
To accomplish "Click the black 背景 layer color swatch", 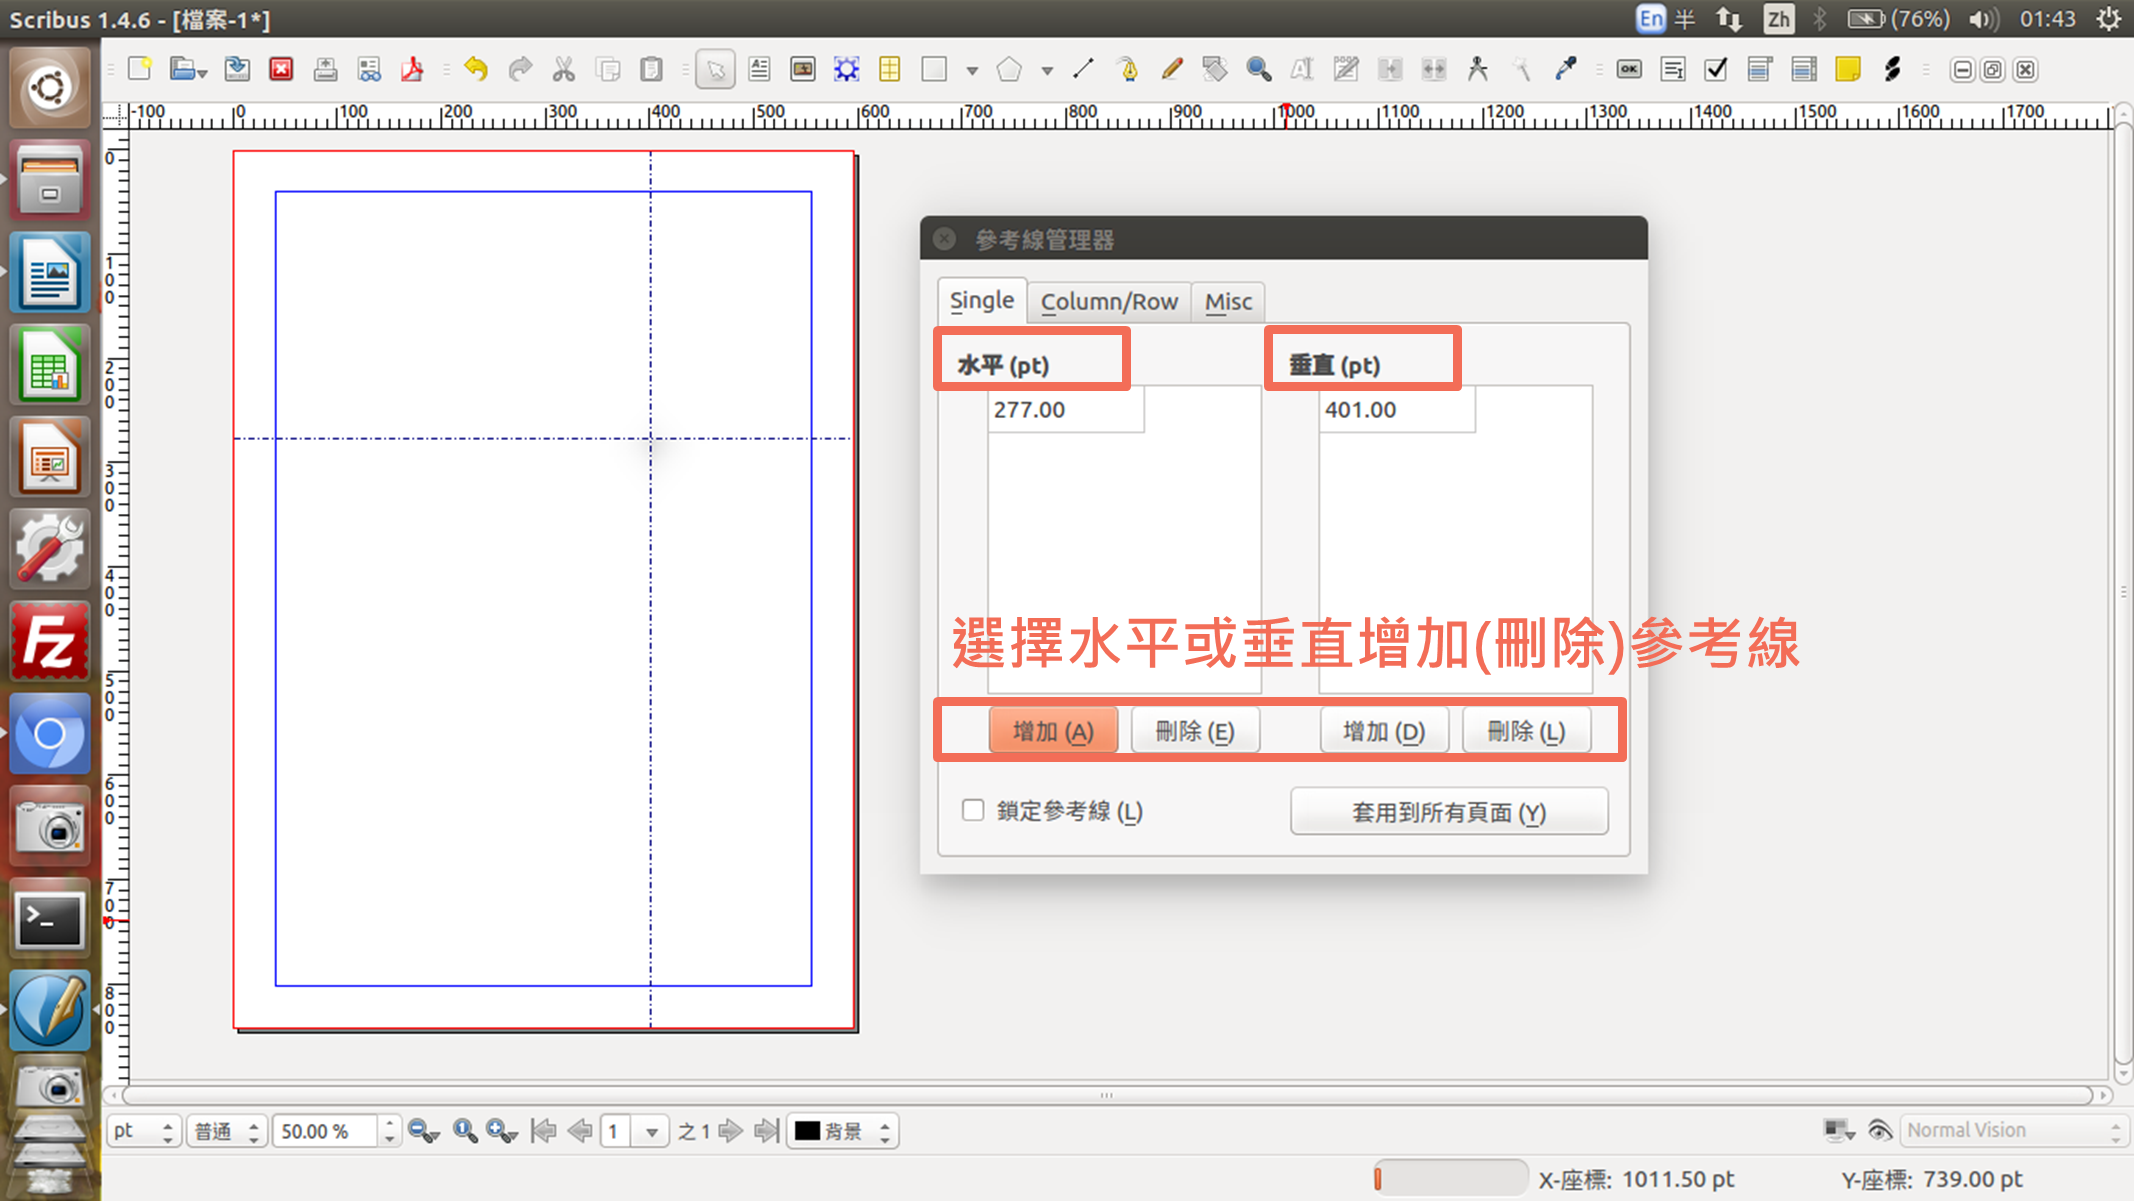I will pos(807,1131).
